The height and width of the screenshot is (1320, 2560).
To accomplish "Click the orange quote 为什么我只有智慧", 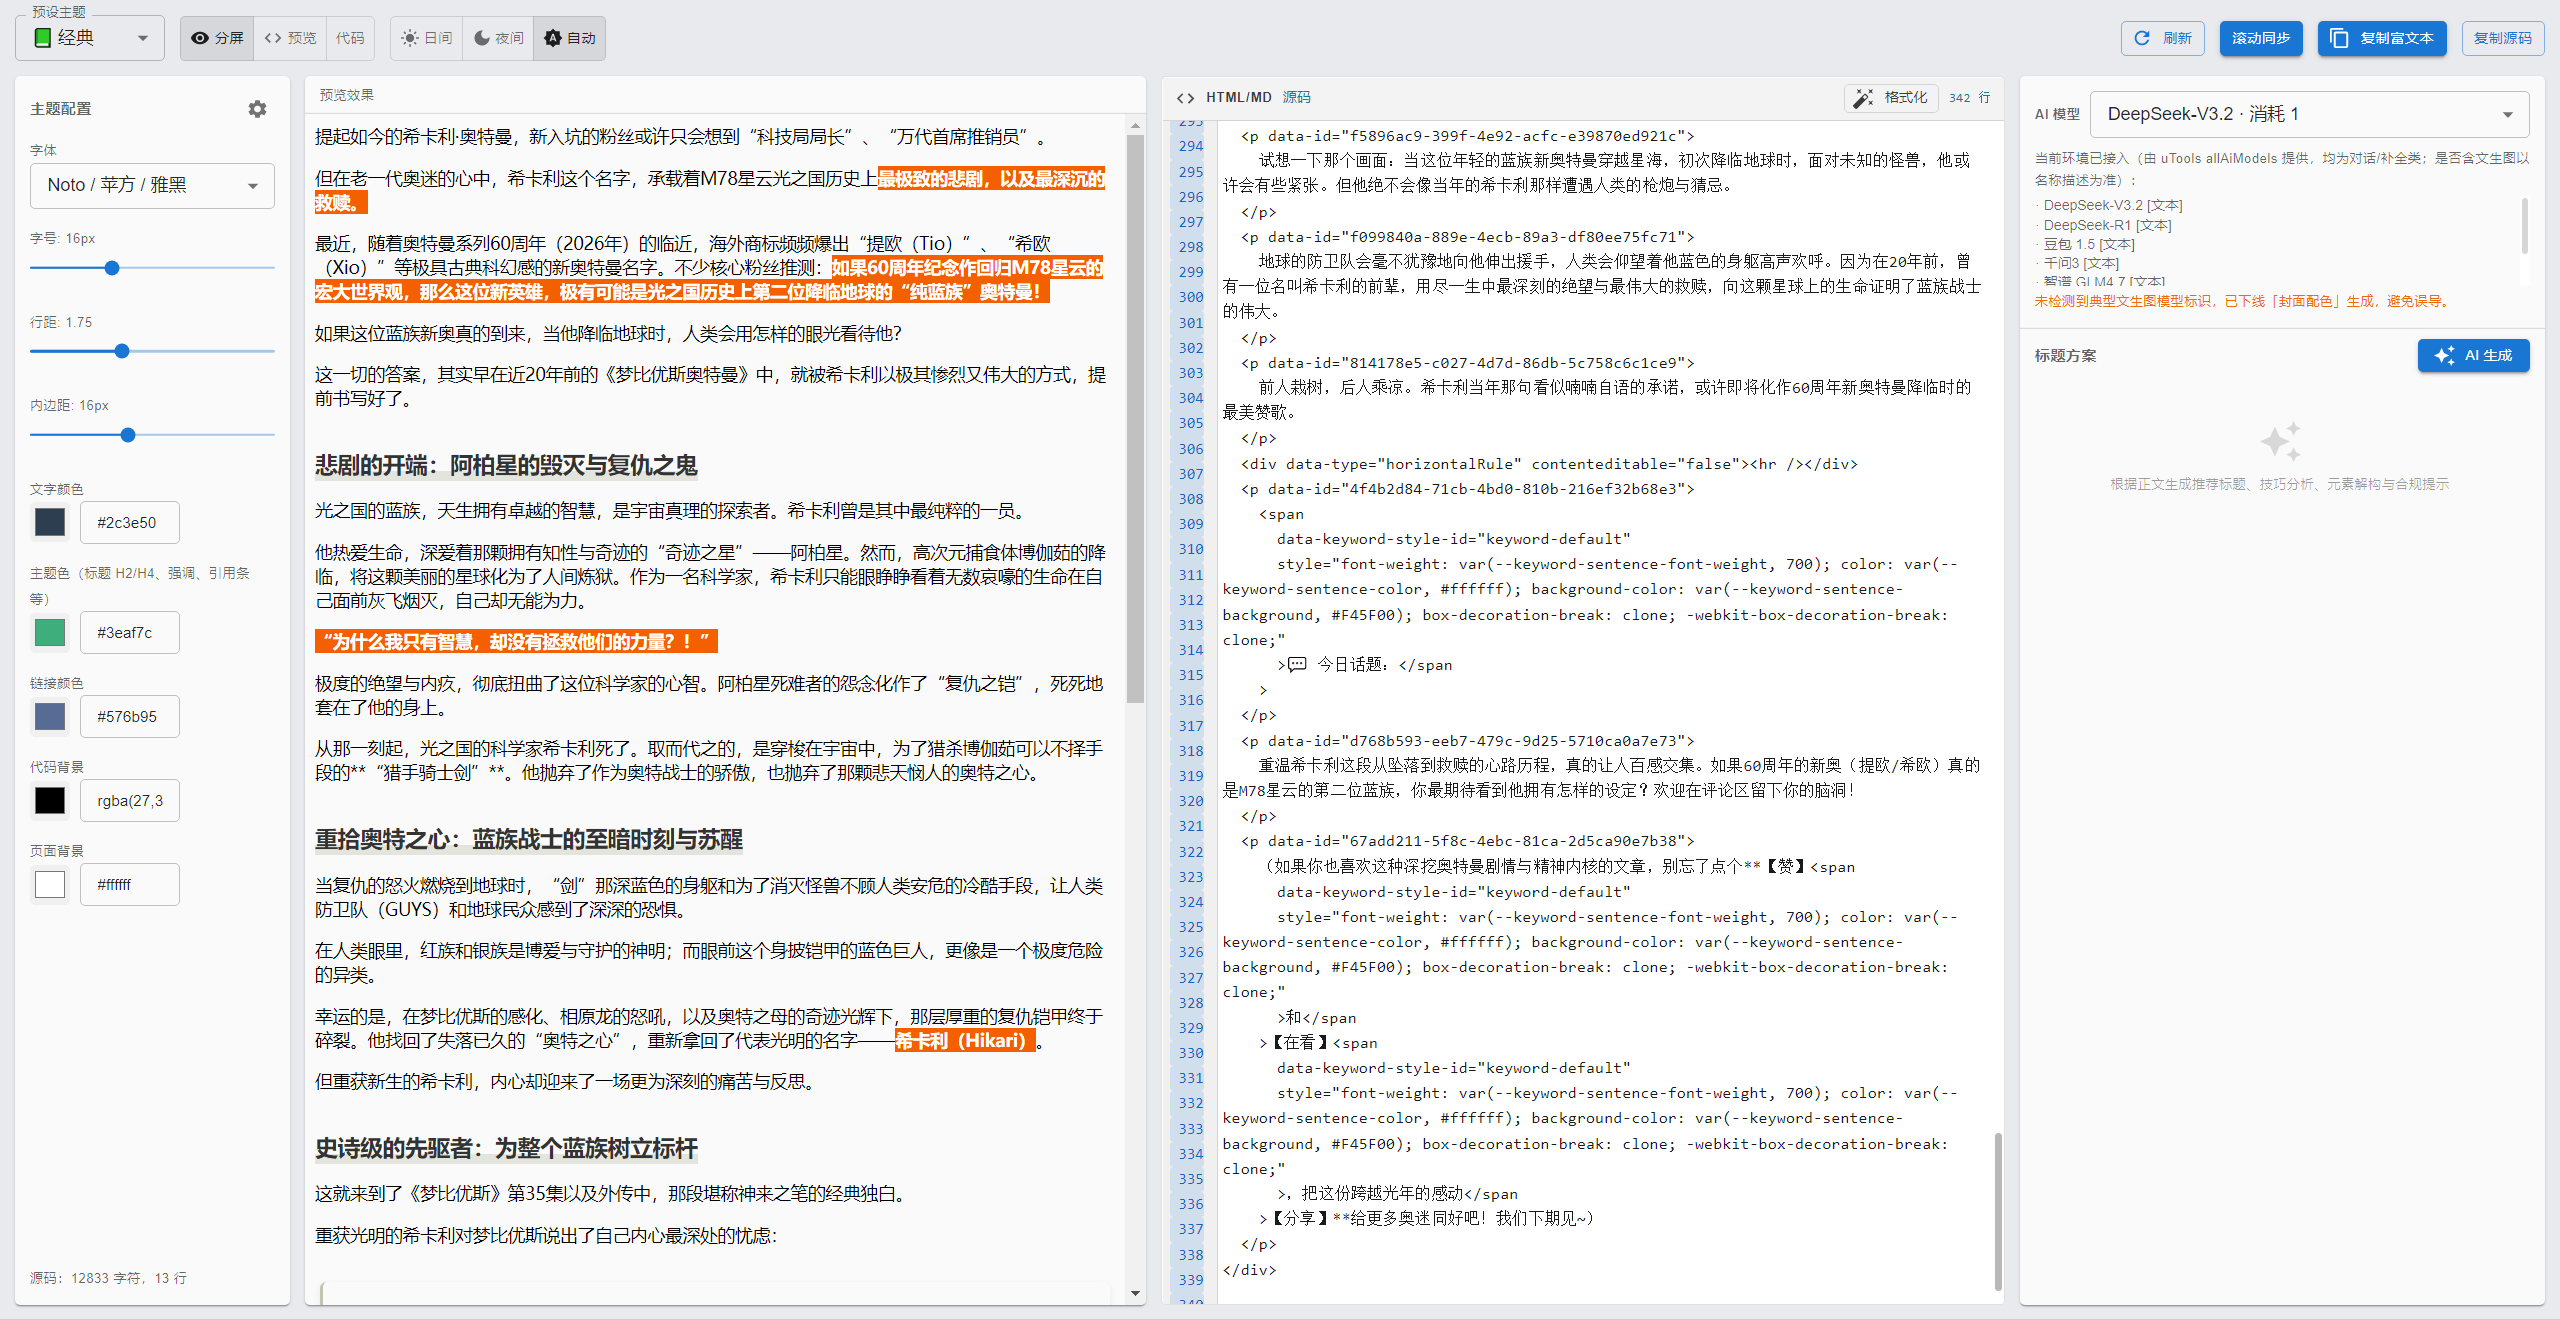I will 516,642.
